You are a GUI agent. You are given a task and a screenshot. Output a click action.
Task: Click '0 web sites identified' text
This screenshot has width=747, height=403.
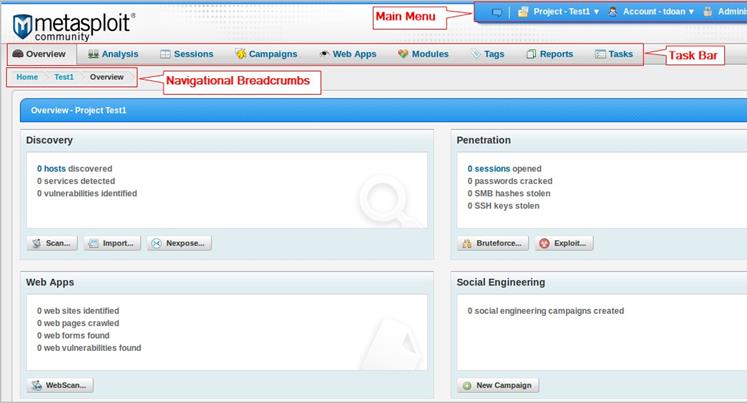coord(78,311)
